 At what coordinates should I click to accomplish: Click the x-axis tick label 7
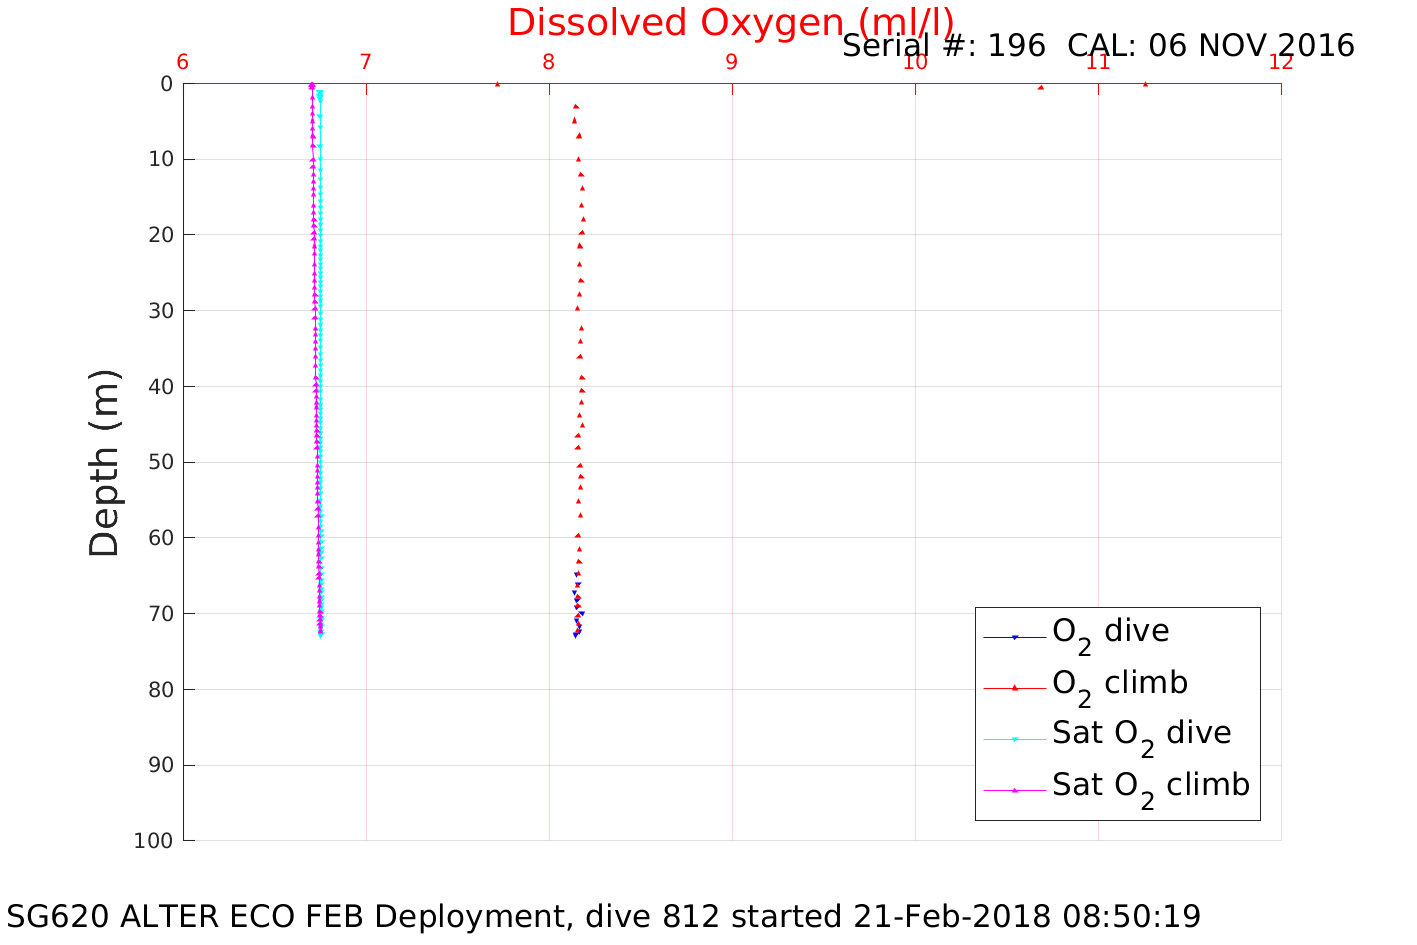click(x=366, y=62)
